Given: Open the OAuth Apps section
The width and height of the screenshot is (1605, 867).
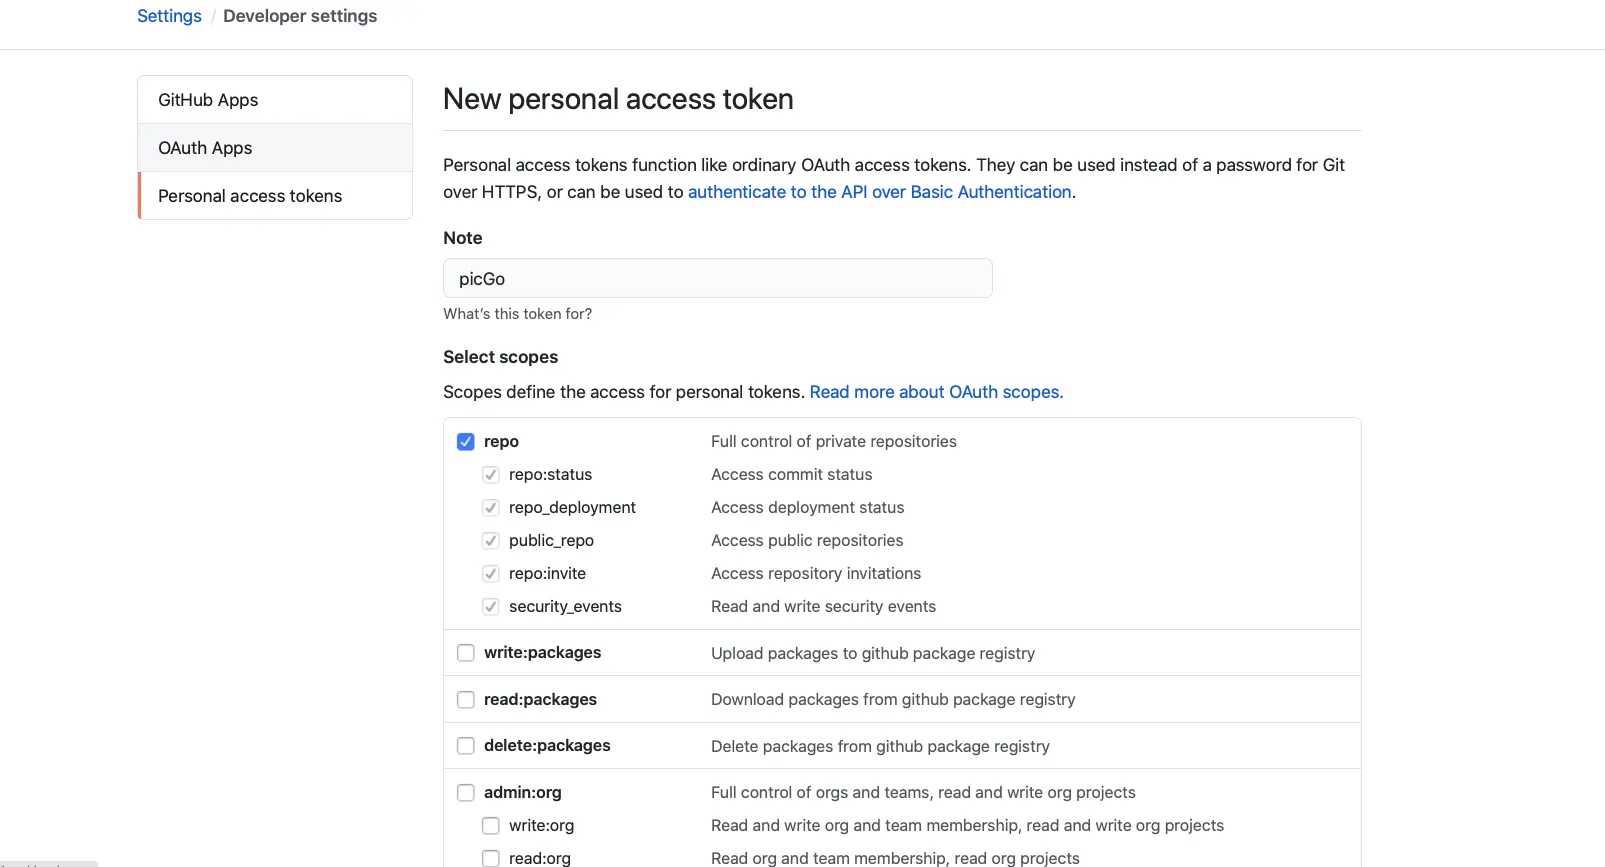Looking at the screenshot, I should (205, 148).
